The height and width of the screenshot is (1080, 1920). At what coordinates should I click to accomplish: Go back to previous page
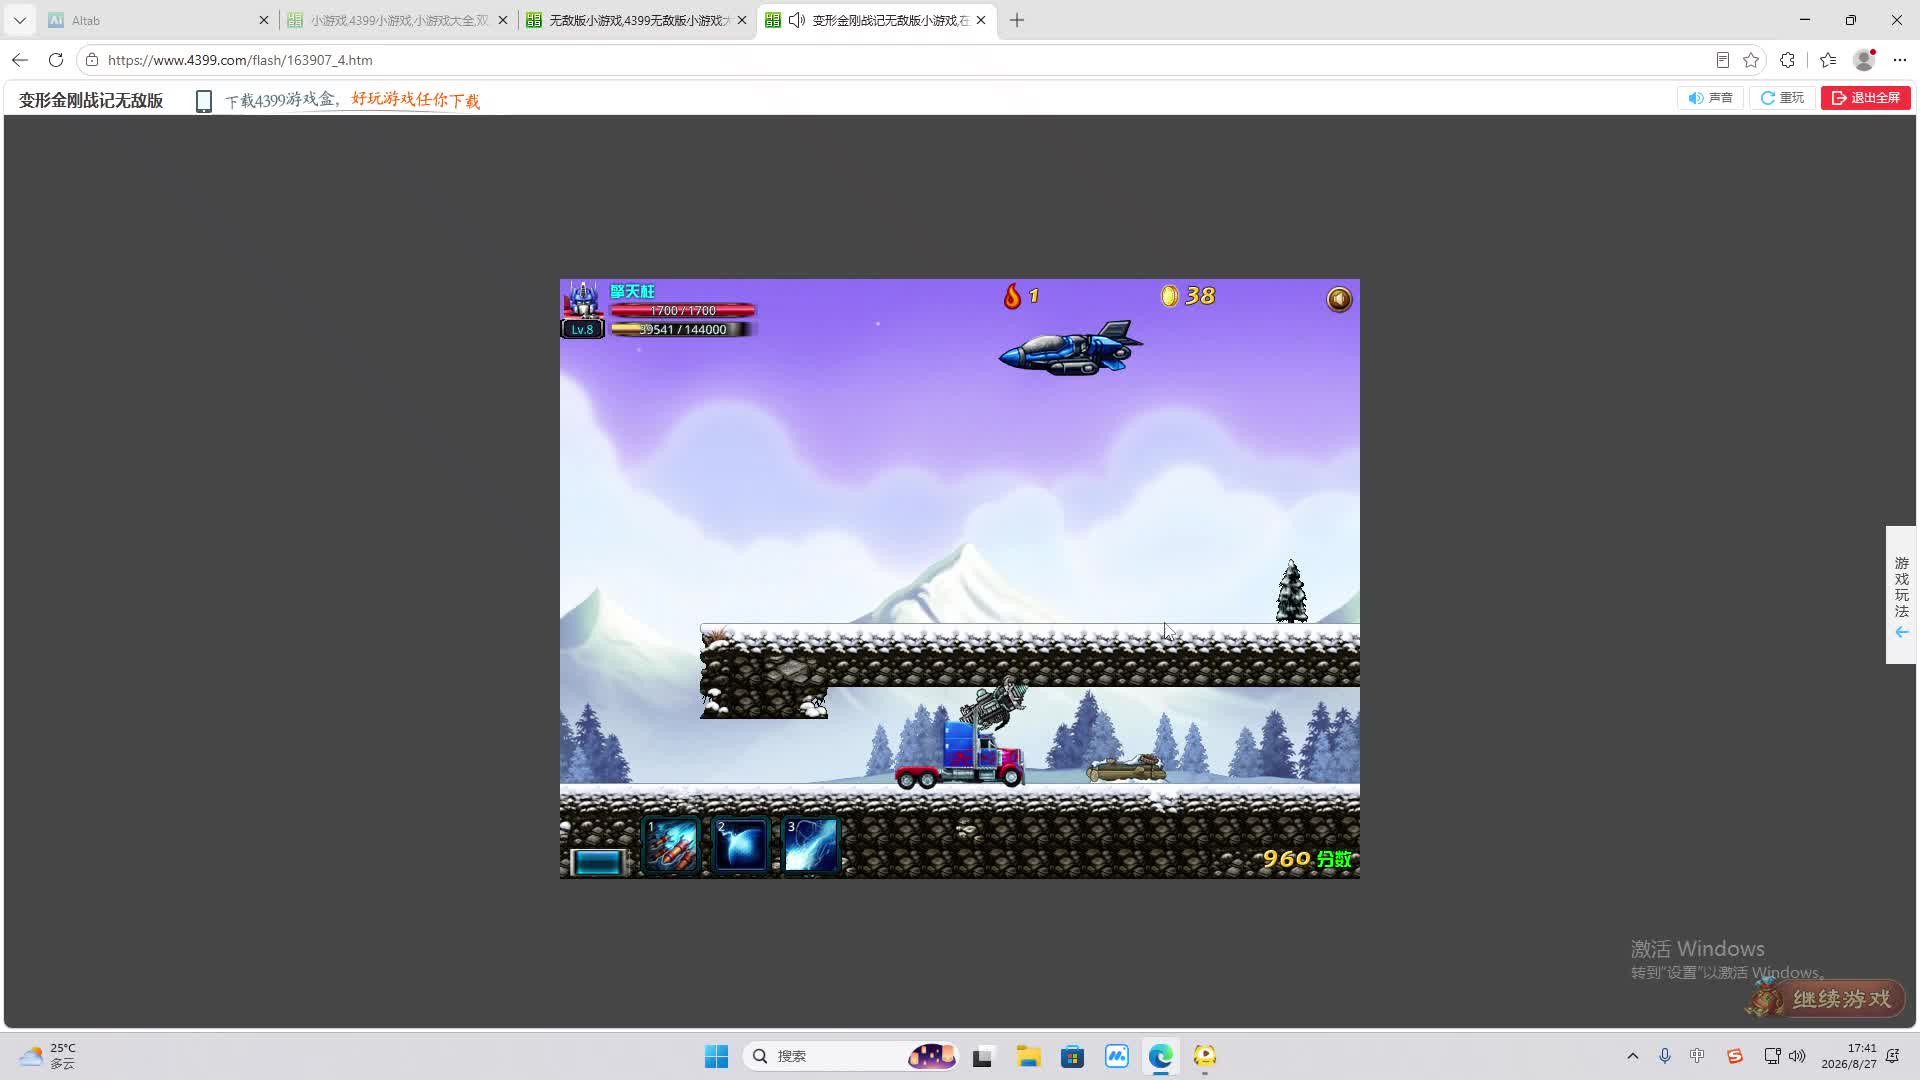(20, 60)
